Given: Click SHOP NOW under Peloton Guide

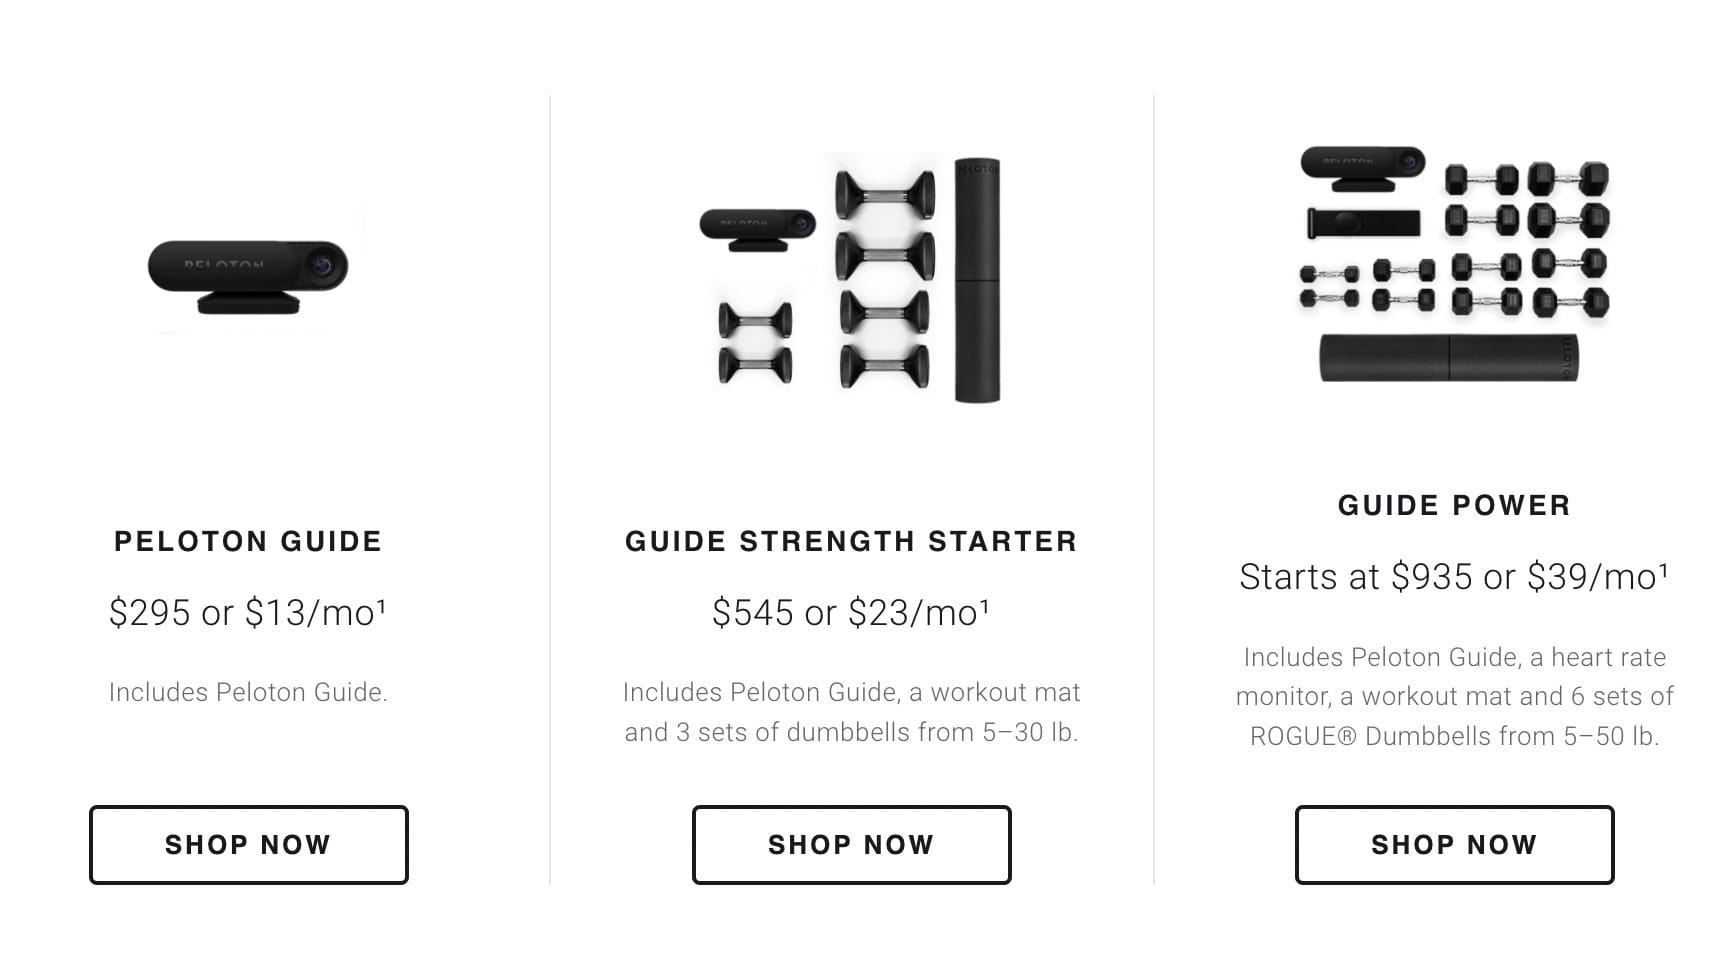Looking at the screenshot, I should [248, 844].
